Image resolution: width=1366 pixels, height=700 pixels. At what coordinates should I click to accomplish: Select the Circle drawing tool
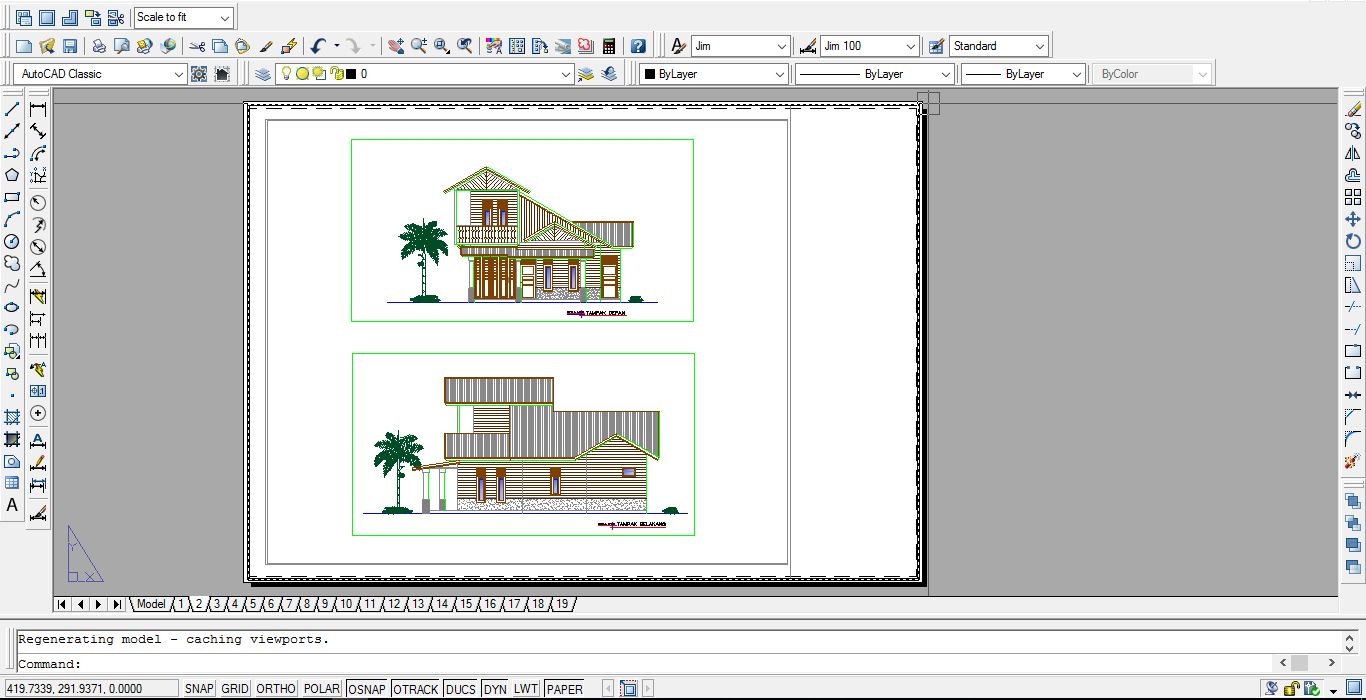tap(12, 241)
